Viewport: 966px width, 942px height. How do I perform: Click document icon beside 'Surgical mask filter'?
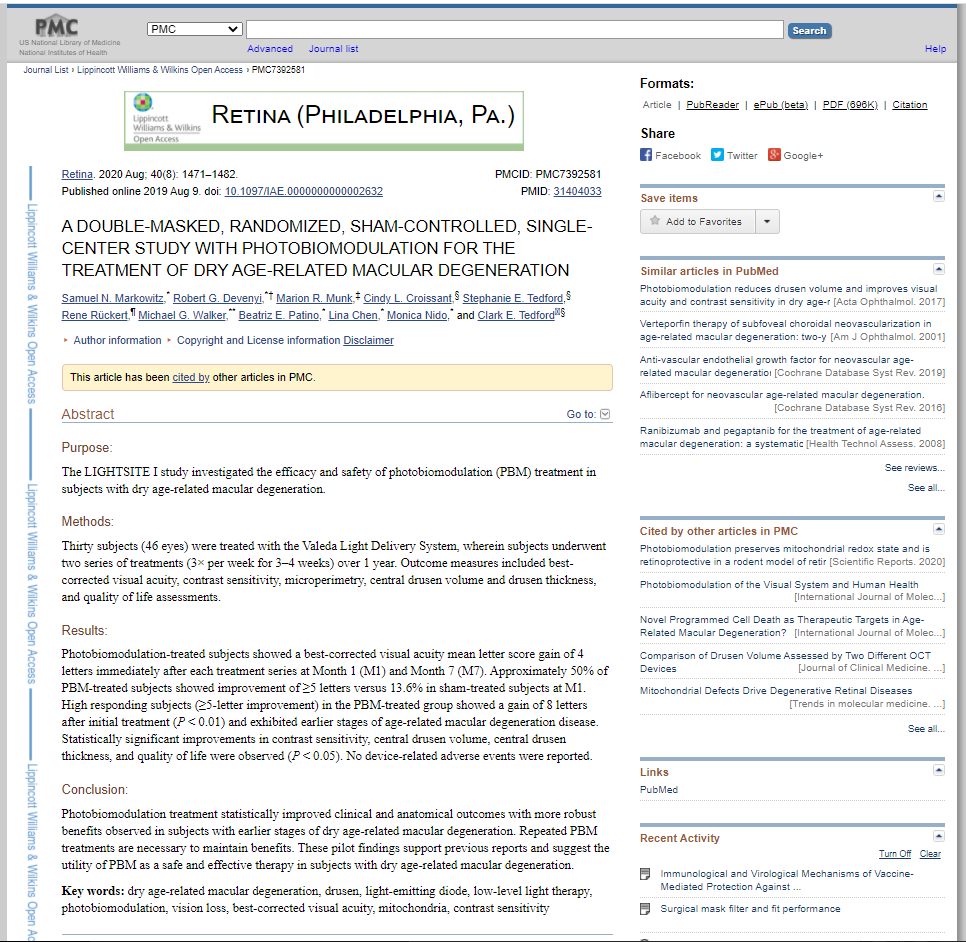click(645, 909)
